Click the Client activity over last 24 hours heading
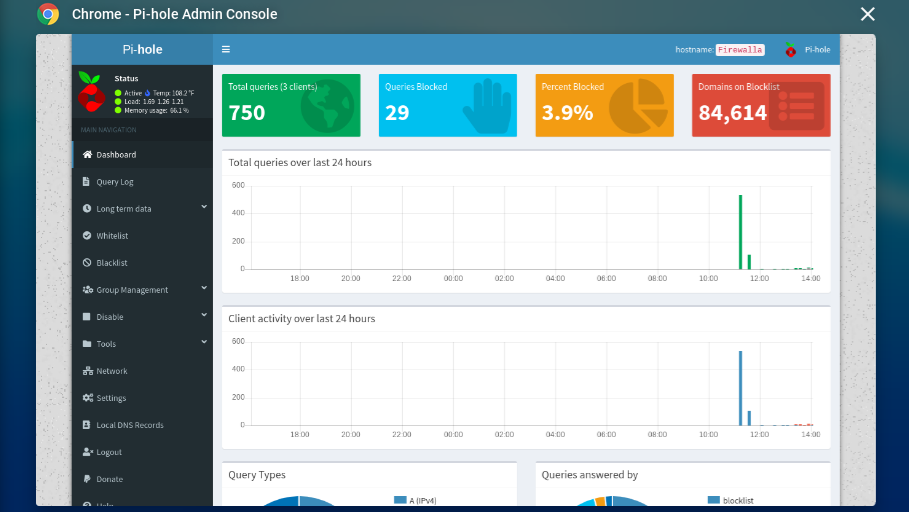Image resolution: width=909 pixels, height=512 pixels. point(301,318)
